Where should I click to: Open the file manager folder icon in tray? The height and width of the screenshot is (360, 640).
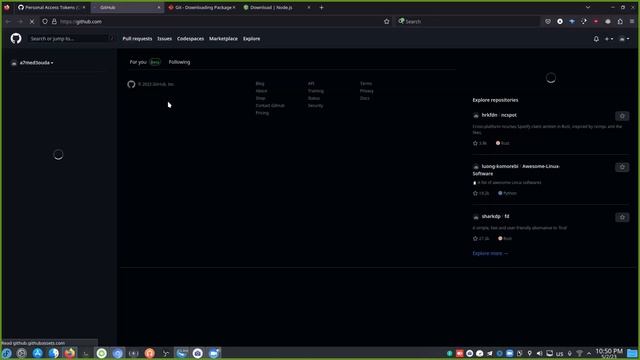pos(632,353)
